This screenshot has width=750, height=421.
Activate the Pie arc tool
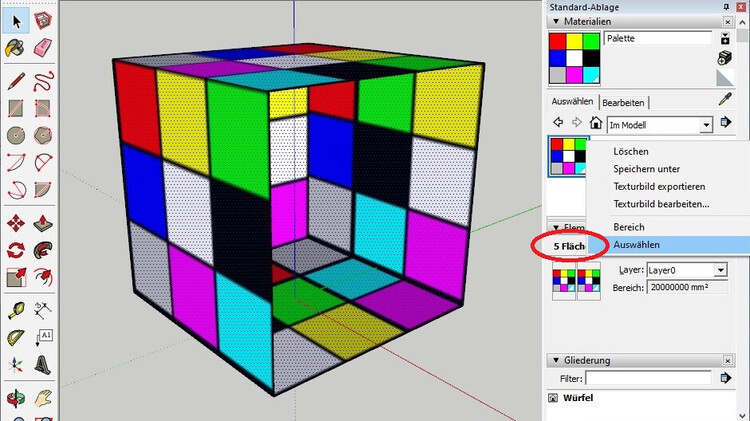coord(43,190)
